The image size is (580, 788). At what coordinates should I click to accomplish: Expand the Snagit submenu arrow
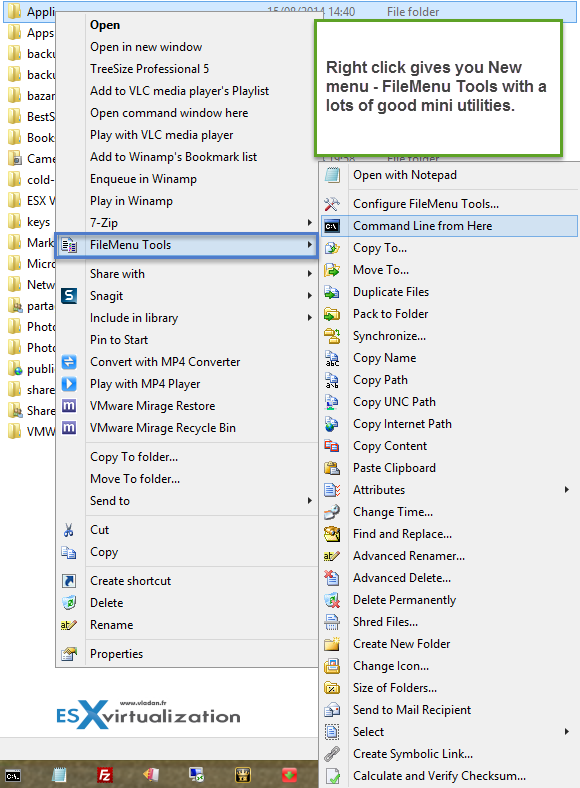(x=310, y=296)
